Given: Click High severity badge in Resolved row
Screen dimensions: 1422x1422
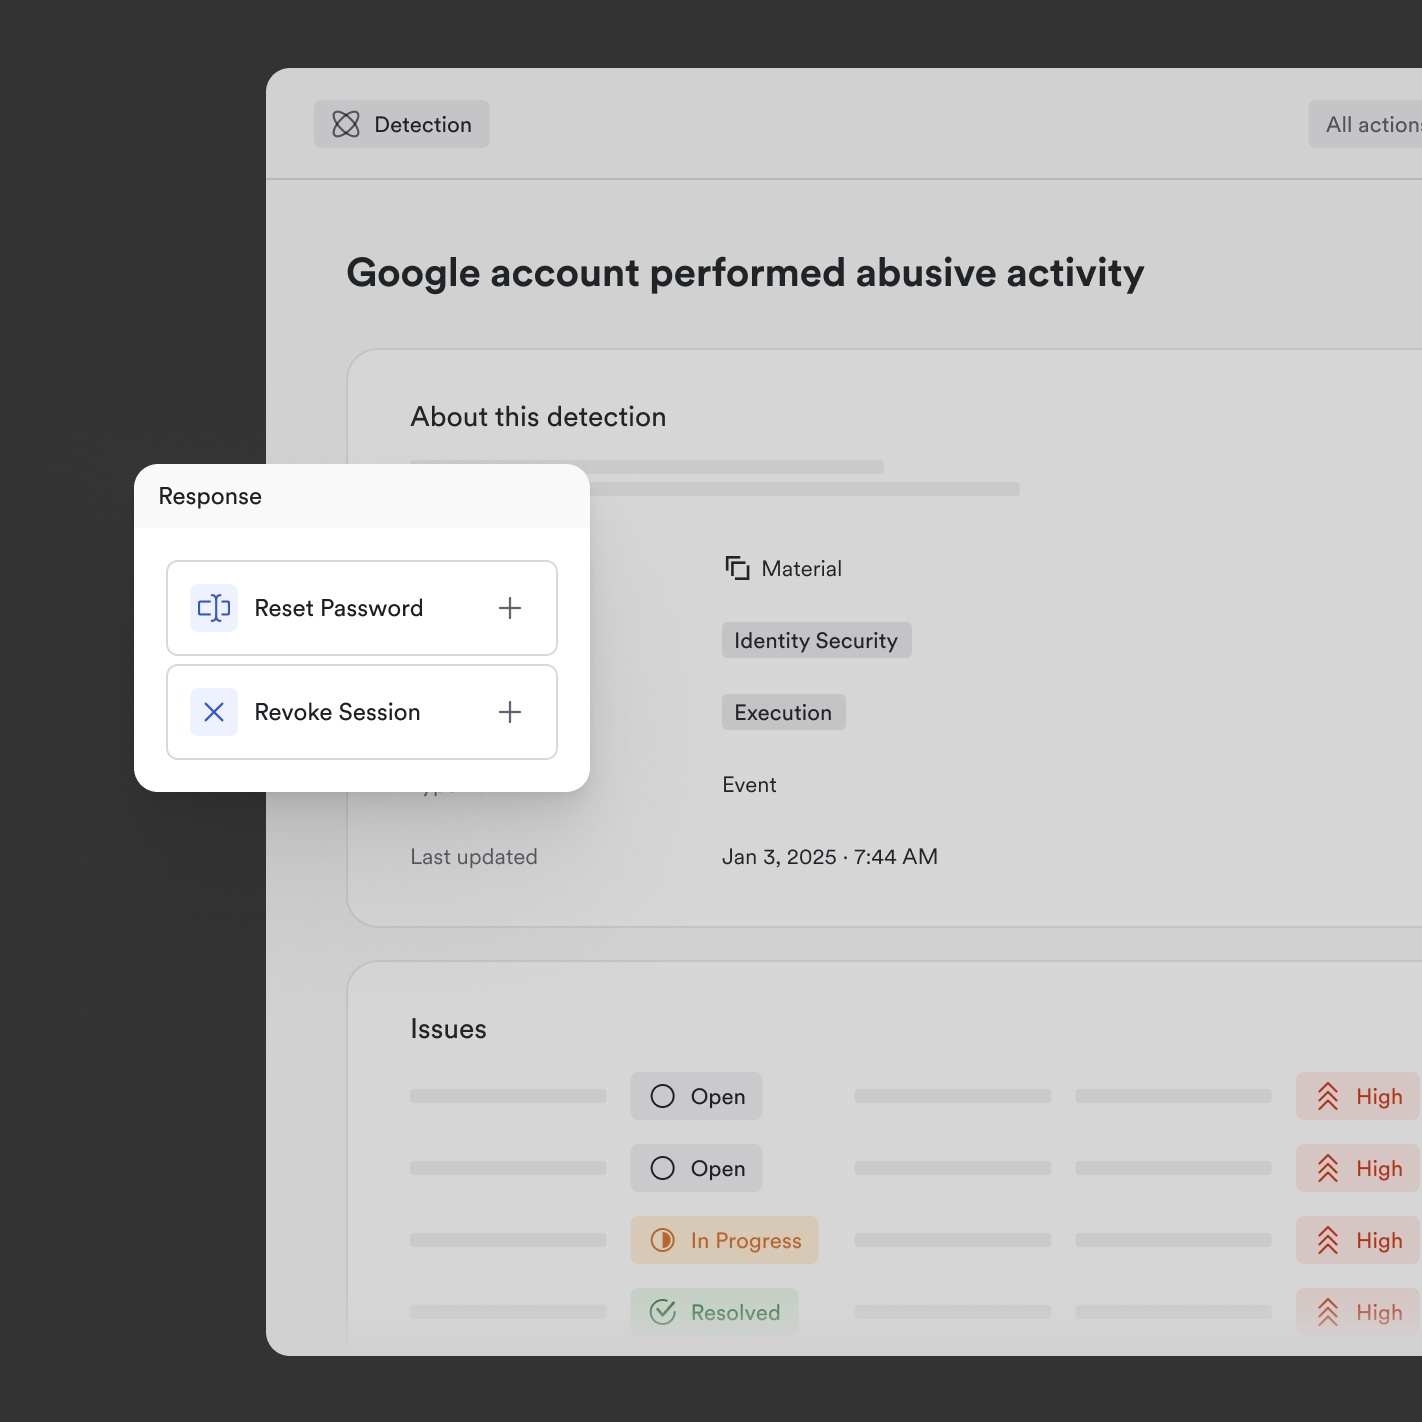Looking at the screenshot, I should pos(1359,1312).
